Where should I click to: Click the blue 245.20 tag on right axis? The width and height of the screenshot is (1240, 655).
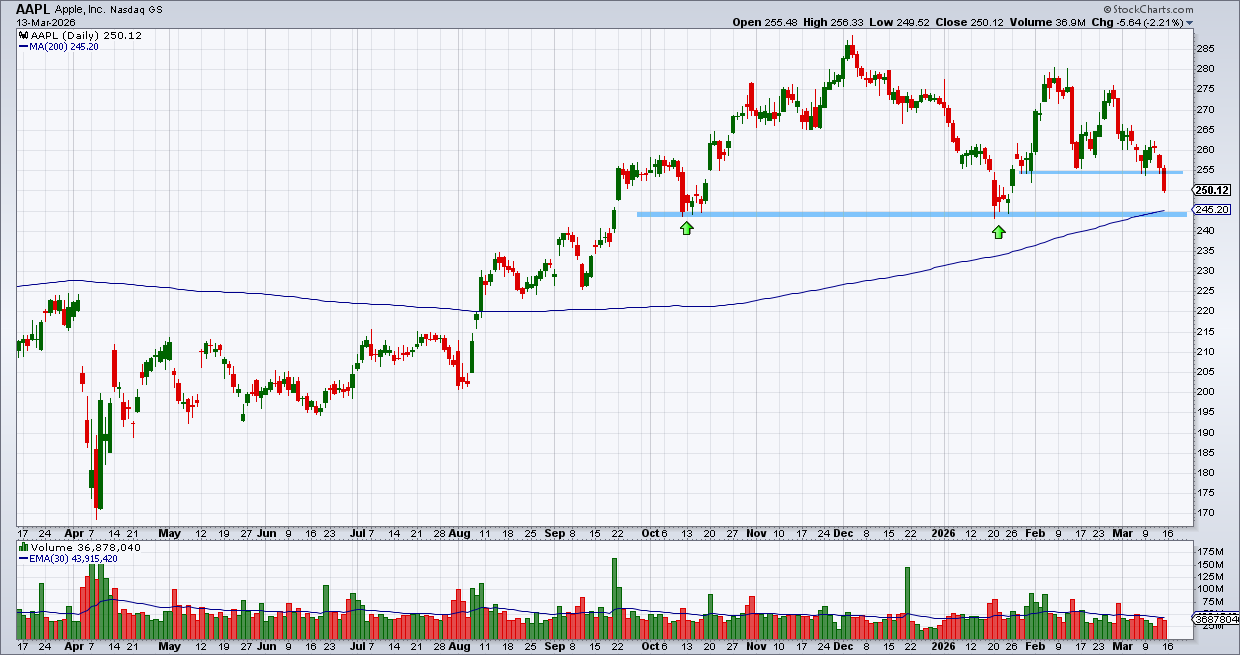pos(1211,210)
